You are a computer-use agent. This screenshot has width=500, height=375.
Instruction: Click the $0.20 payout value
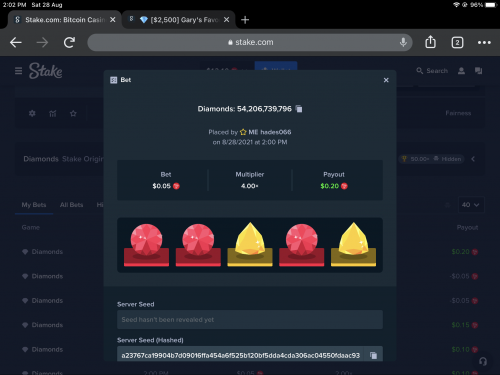pos(330,186)
